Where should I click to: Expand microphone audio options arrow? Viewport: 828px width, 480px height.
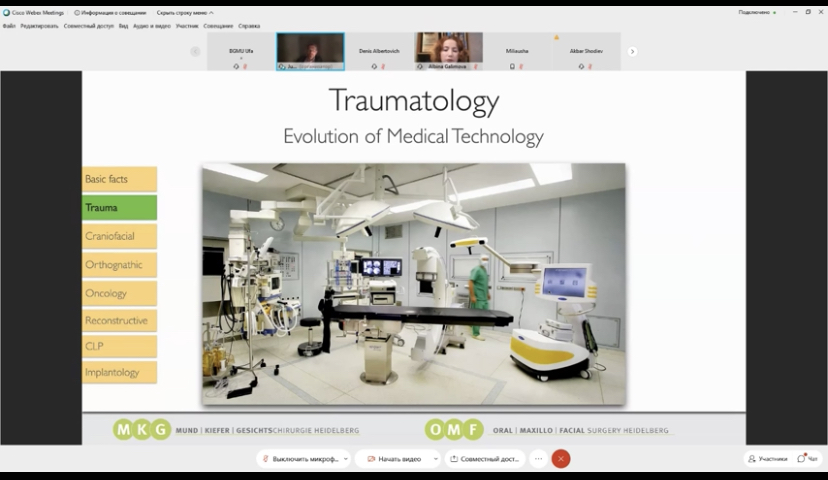pyautogui.click(x=346, y=459)
